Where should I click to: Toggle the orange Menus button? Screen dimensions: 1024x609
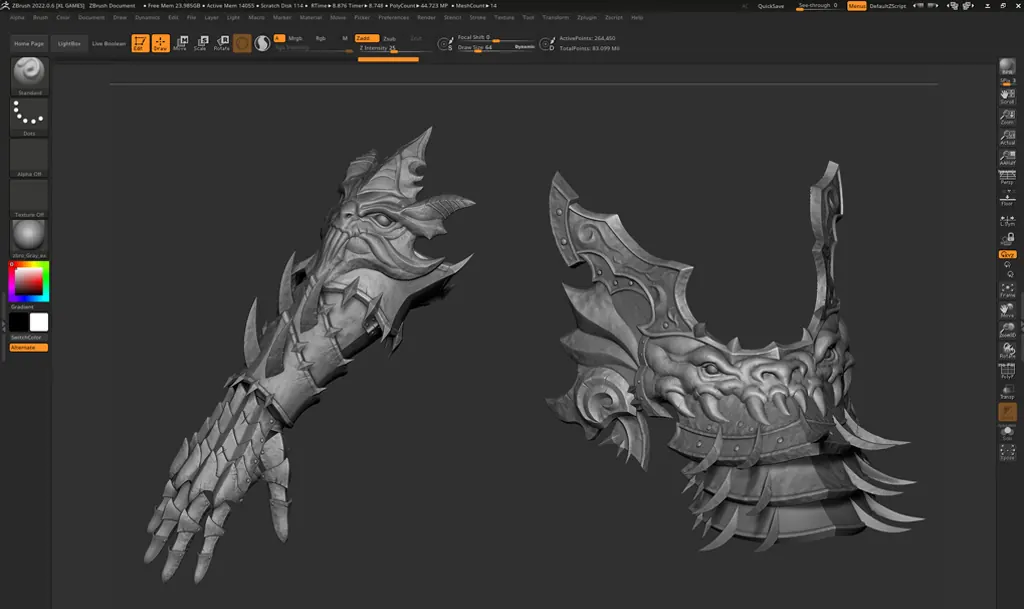856,6
